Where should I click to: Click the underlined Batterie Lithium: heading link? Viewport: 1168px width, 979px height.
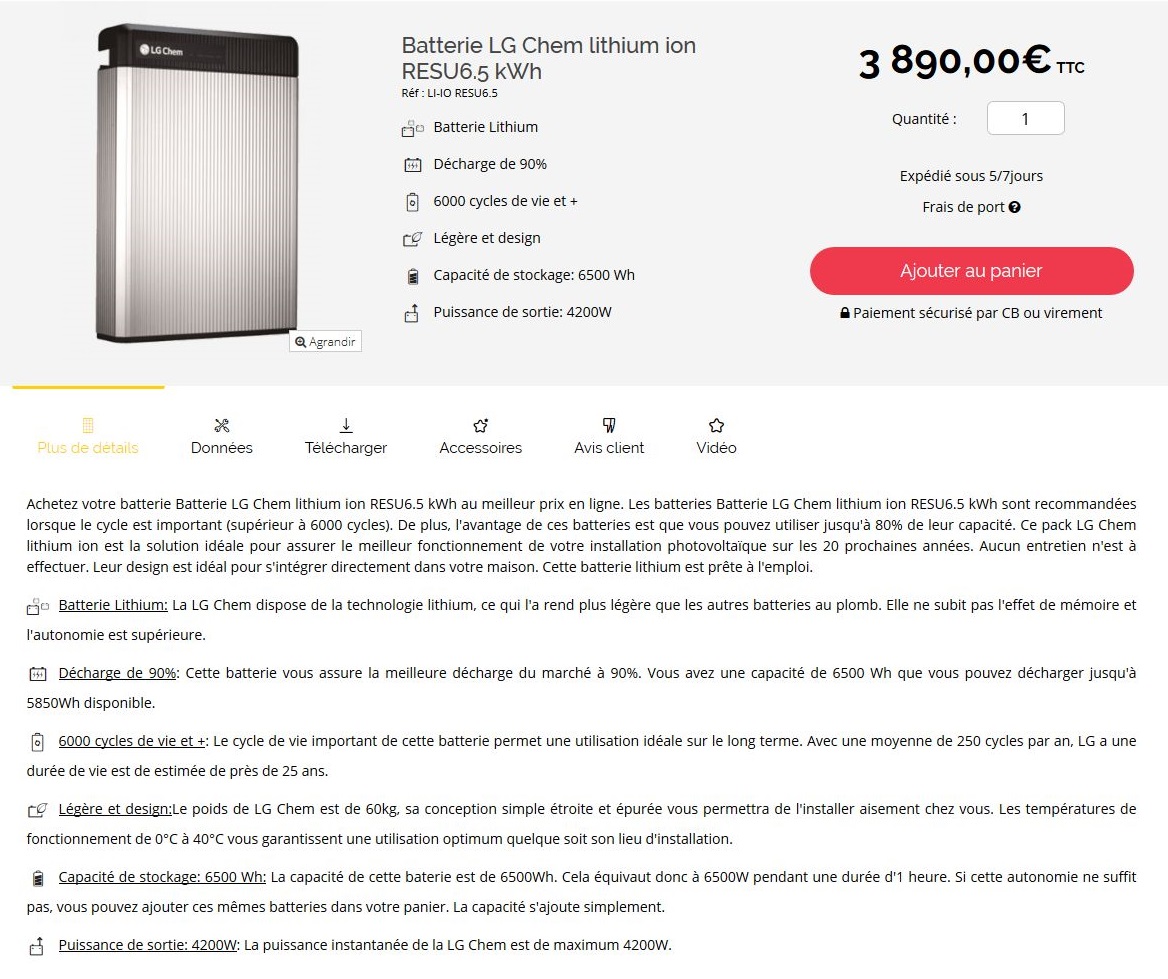pyautogui.click(x=113, y=605)
